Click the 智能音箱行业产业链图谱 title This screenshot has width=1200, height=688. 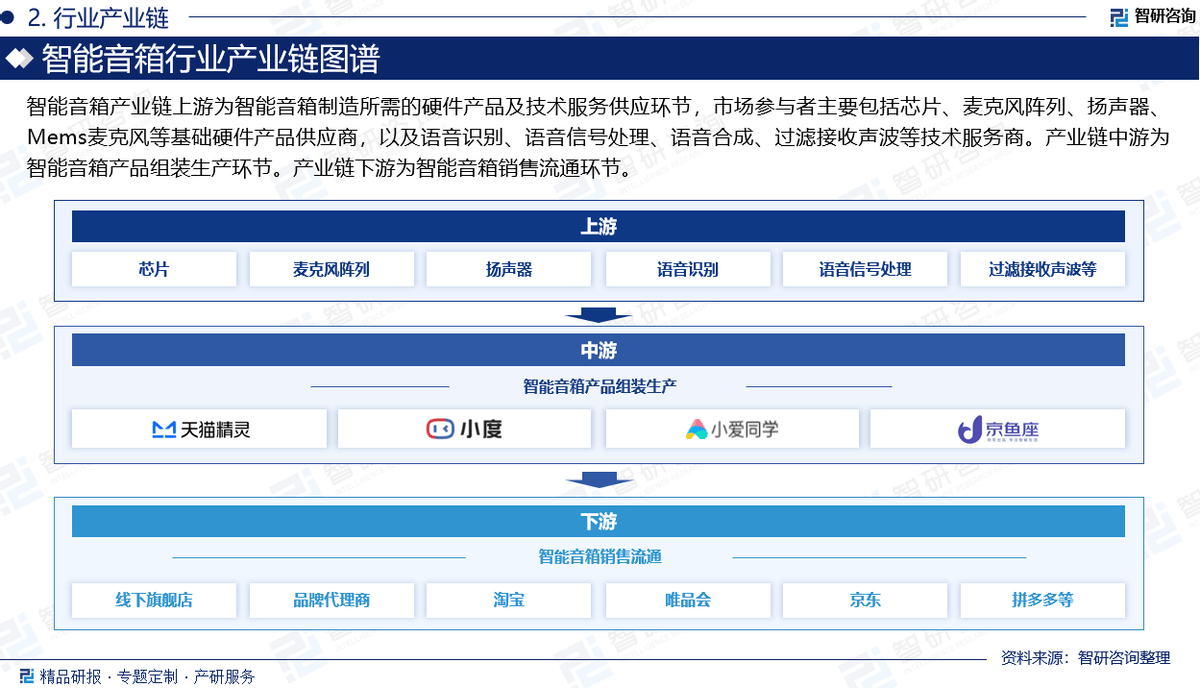pyautogui.click(x=210, y=59)
